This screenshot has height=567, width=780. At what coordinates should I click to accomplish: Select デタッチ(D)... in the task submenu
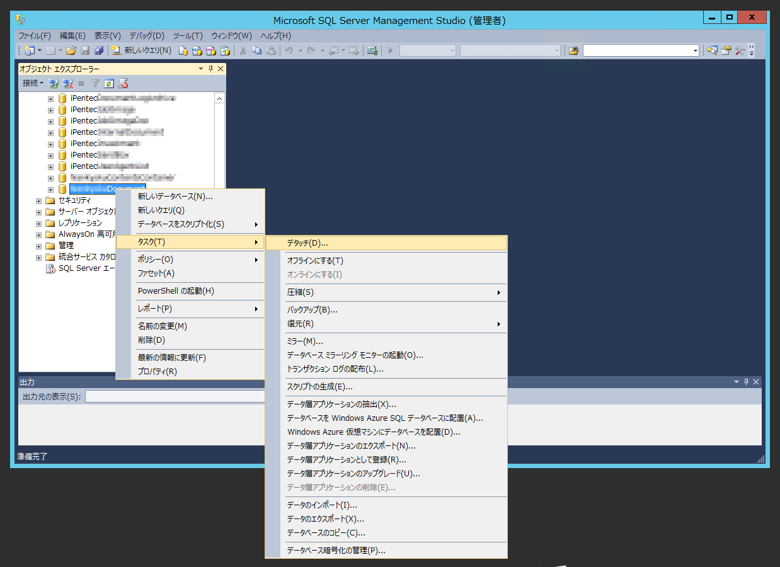coord(387,243)
